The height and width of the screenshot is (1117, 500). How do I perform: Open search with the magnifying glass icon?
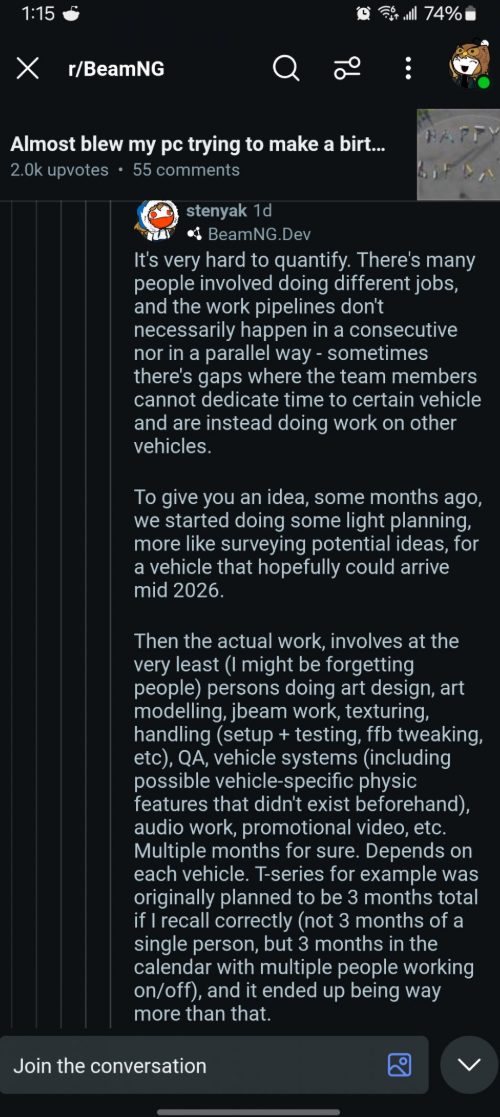(286, 69)
